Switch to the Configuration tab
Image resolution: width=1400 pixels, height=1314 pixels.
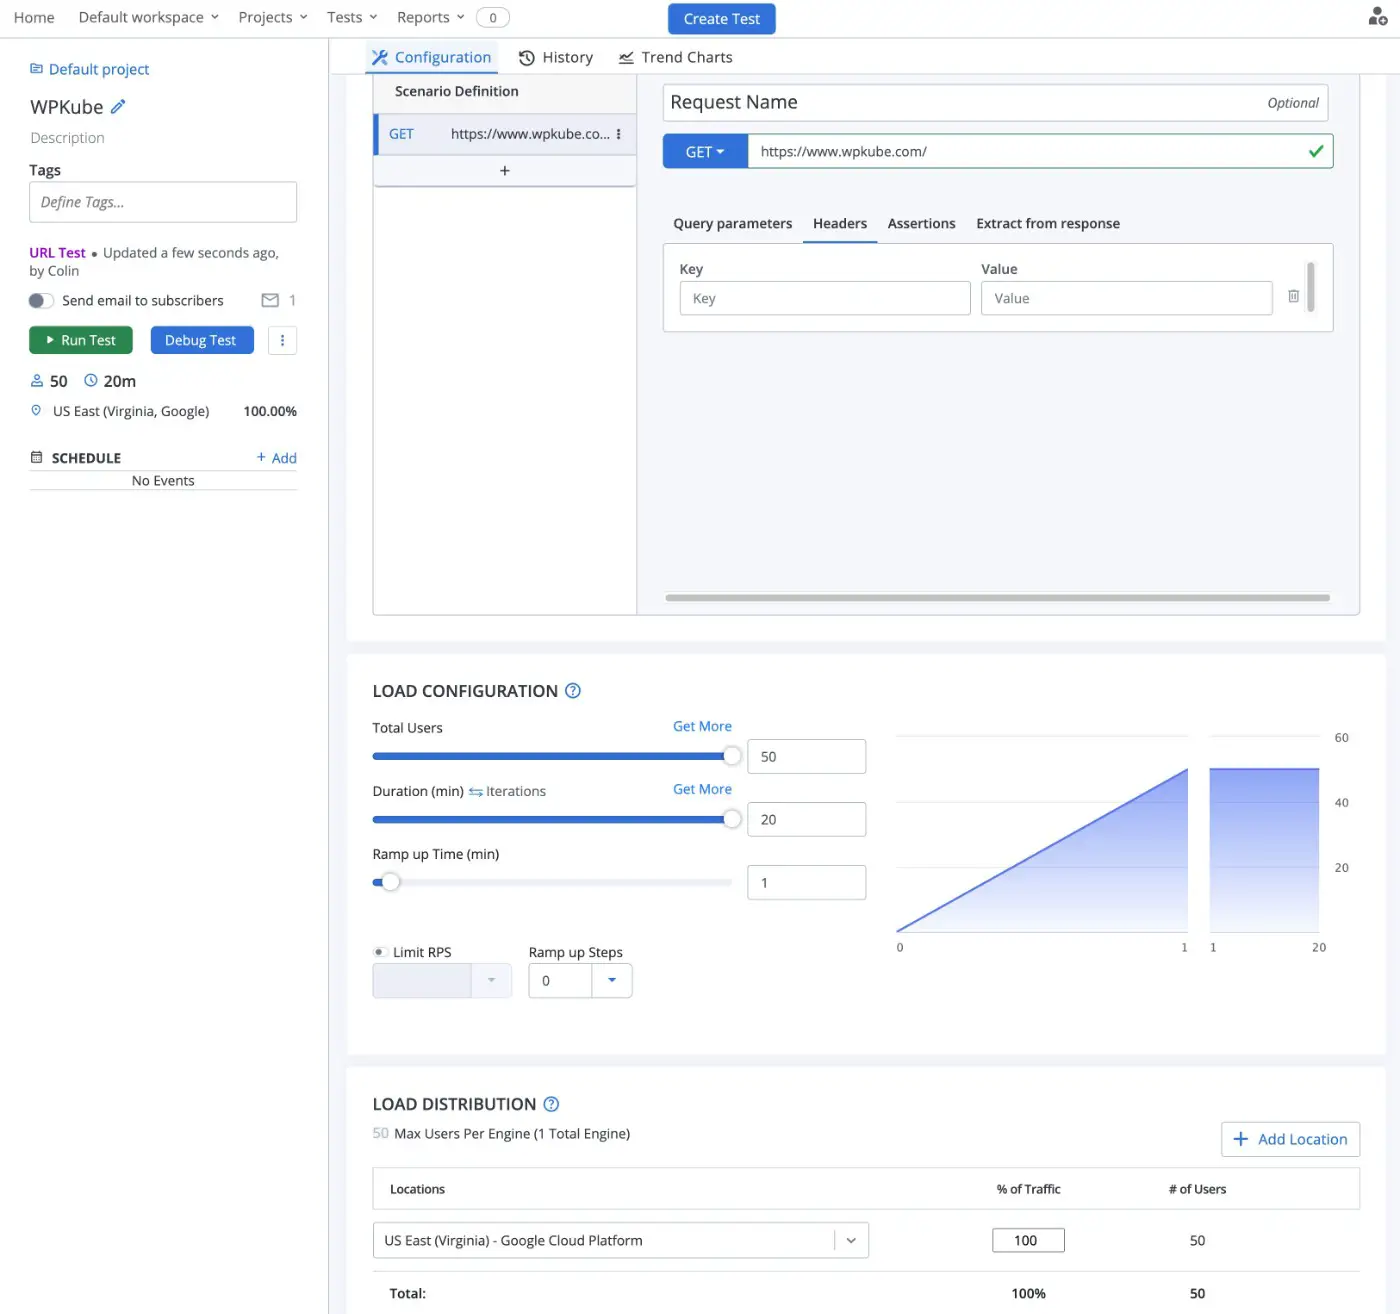click(431, 58)
